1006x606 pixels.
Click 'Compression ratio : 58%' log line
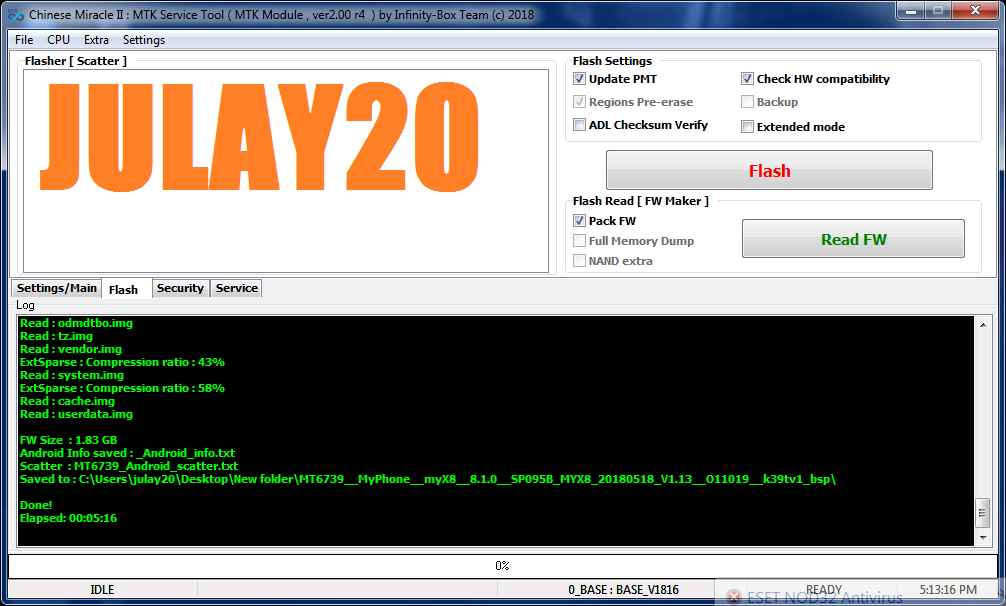[x=123, y=388]
